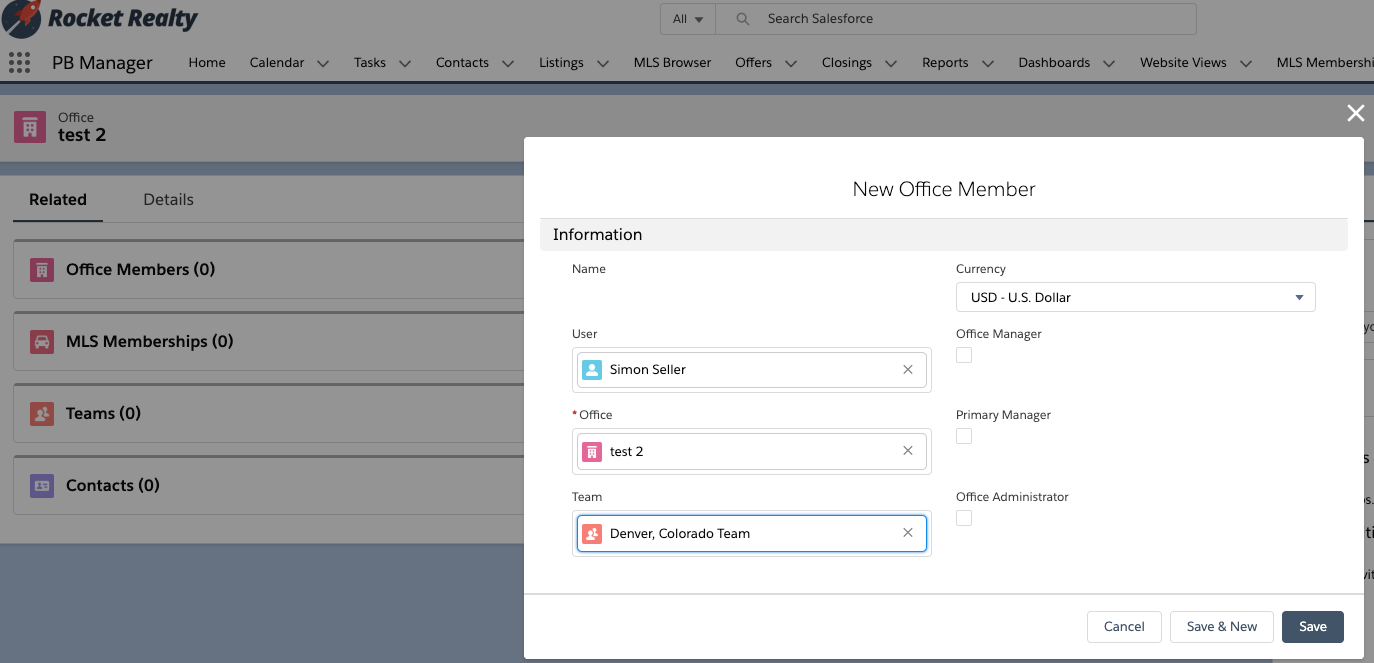Open the All search scope dropdown

tap(687, 18)
